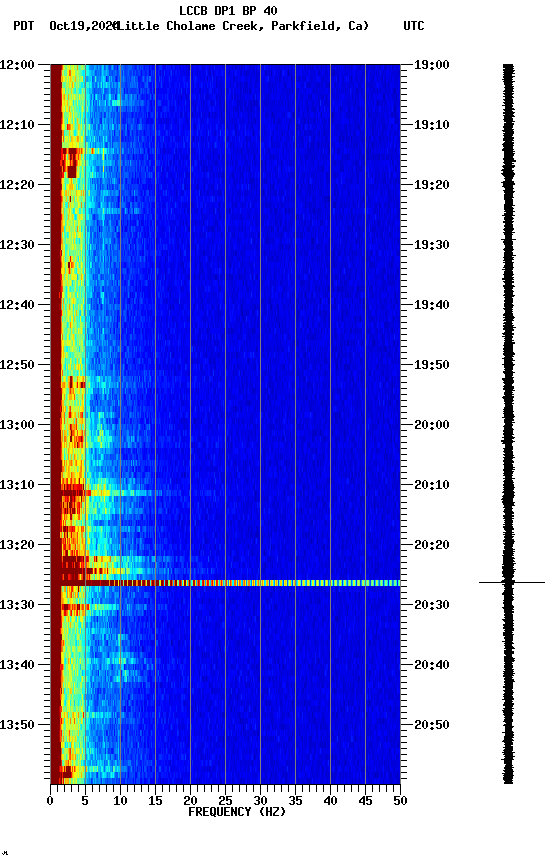Click the "12:30" PDT time label
The width and height of the screenshot is (552, 864).
pos(17,245)
